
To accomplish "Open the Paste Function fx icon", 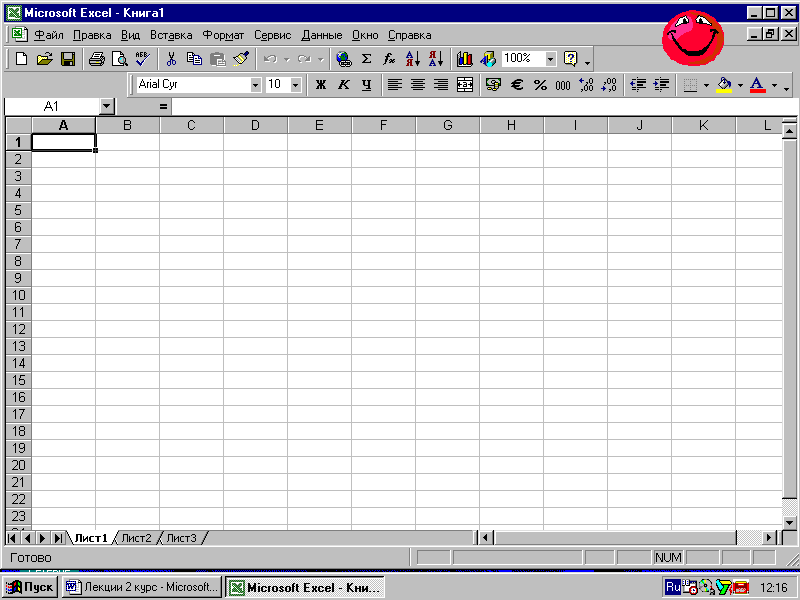I will coord(389,59).
